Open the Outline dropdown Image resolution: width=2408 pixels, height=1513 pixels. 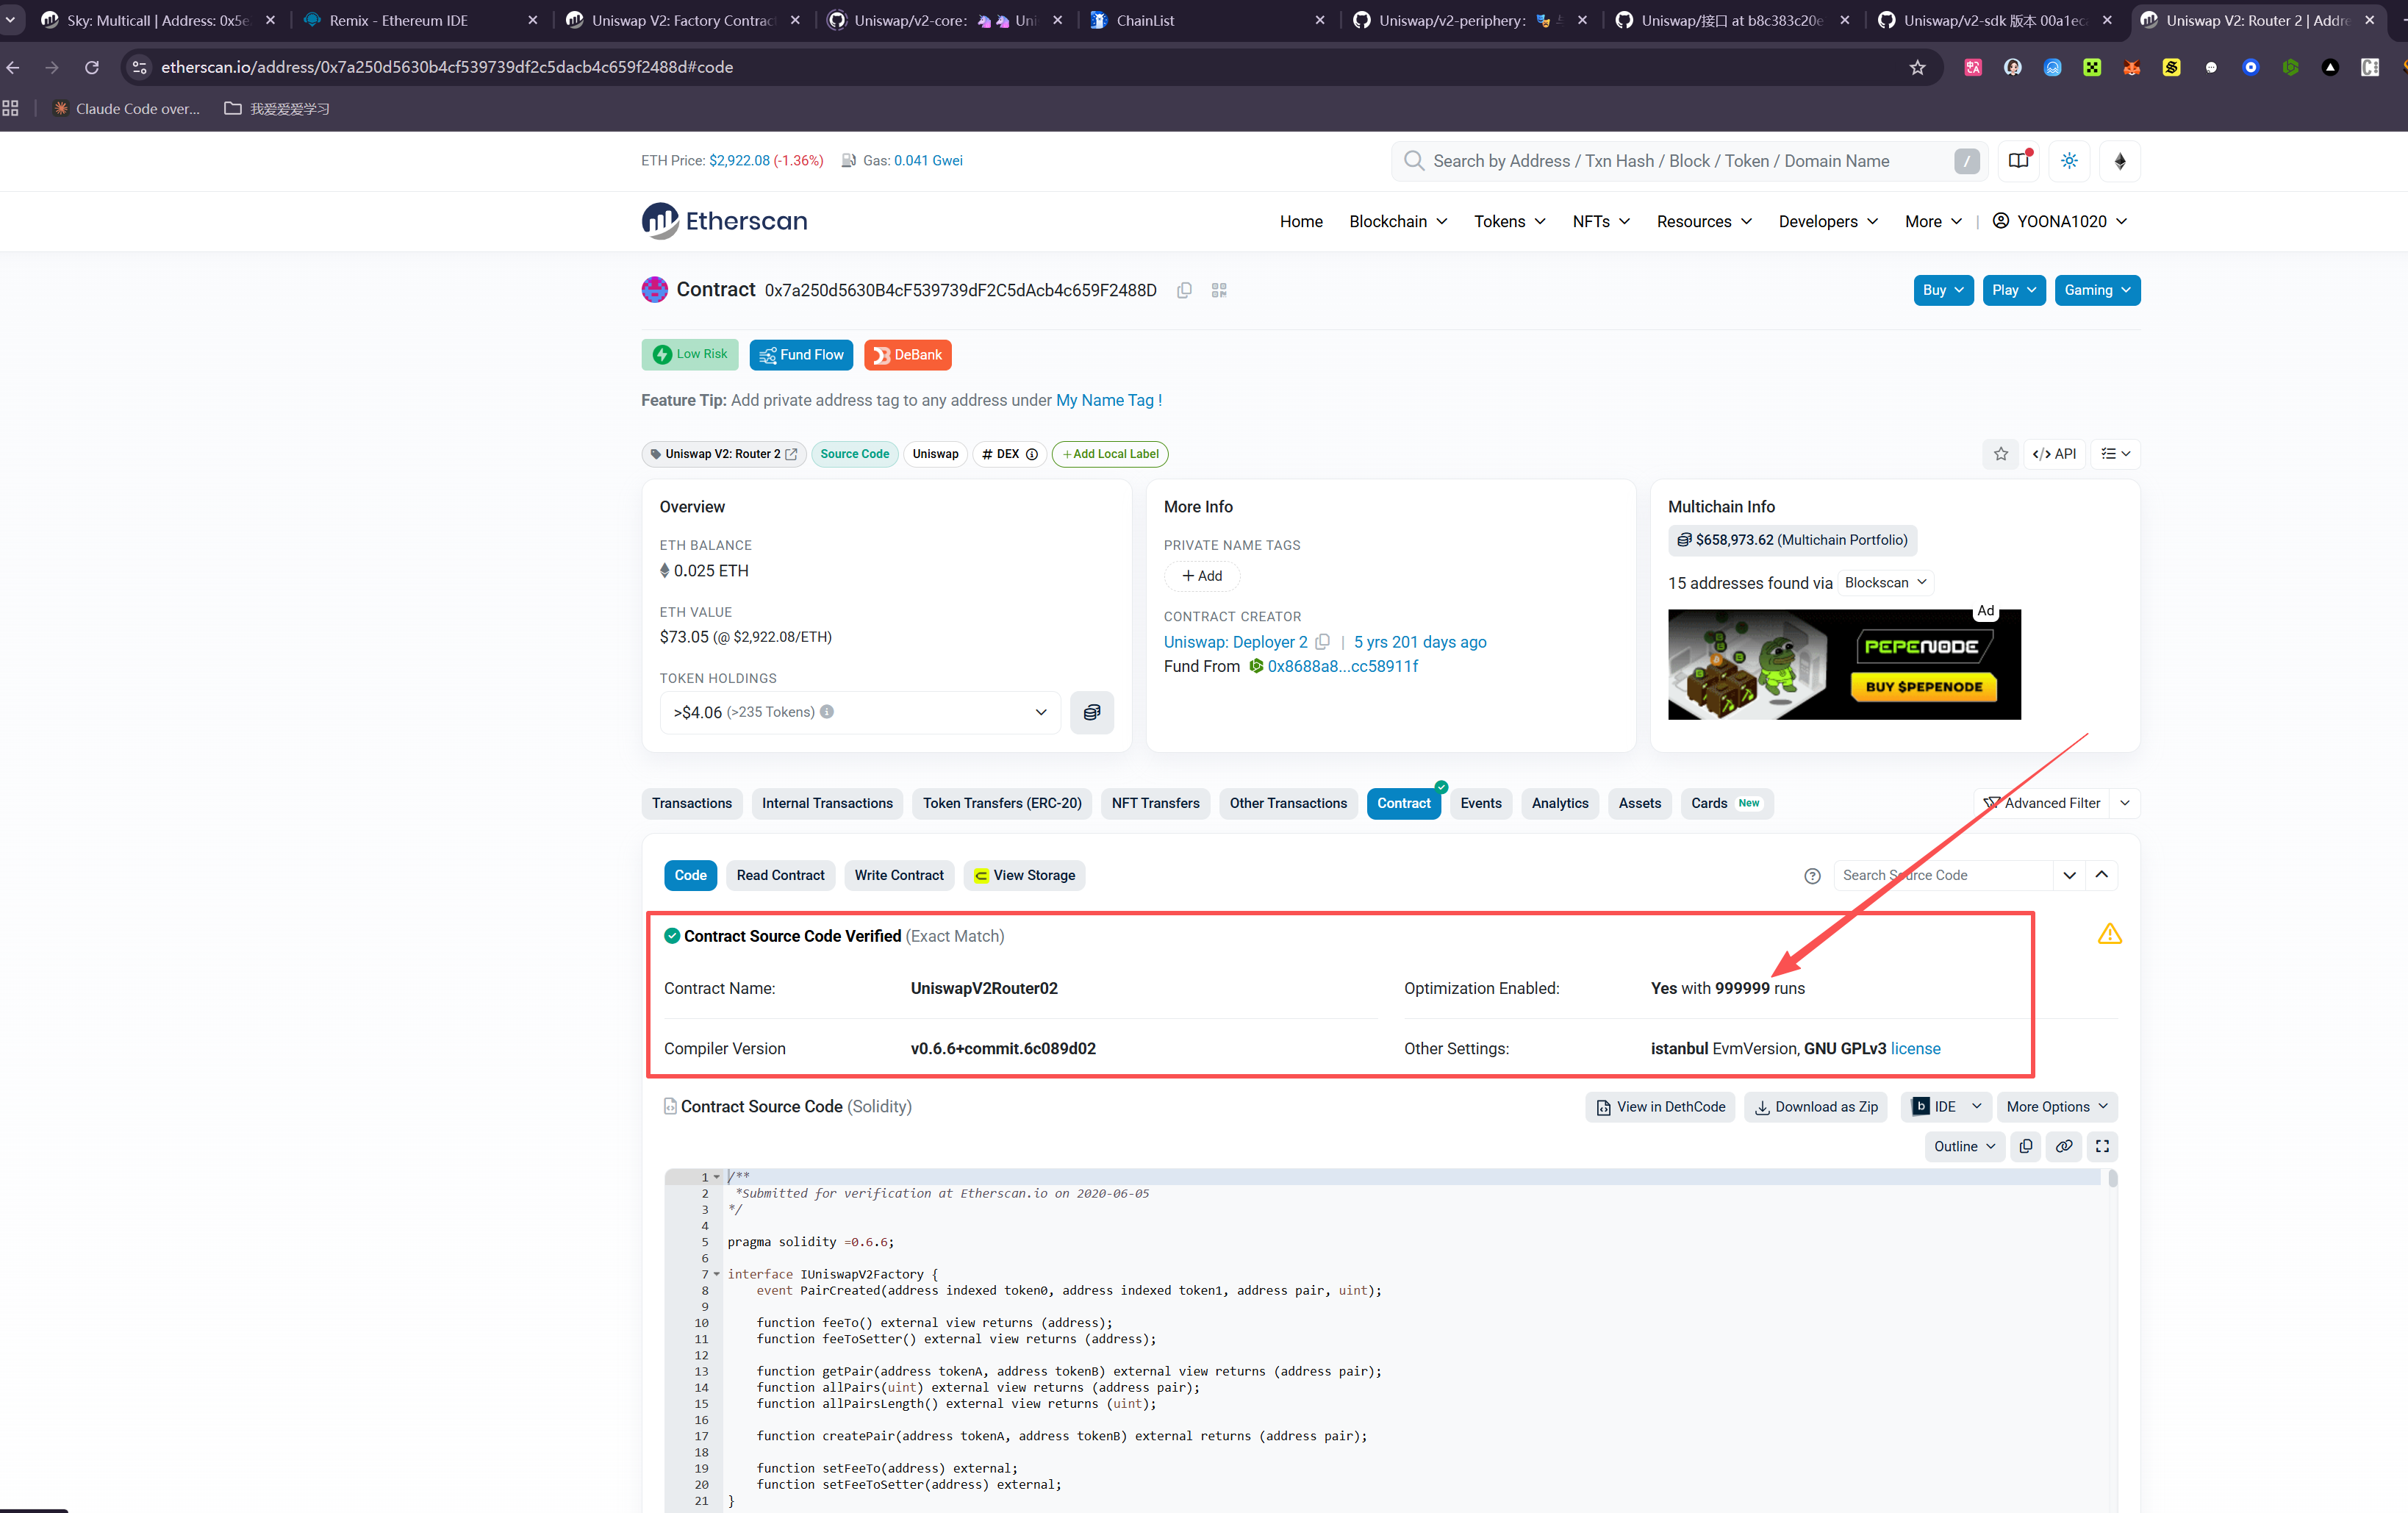tap(1964, 1146)
